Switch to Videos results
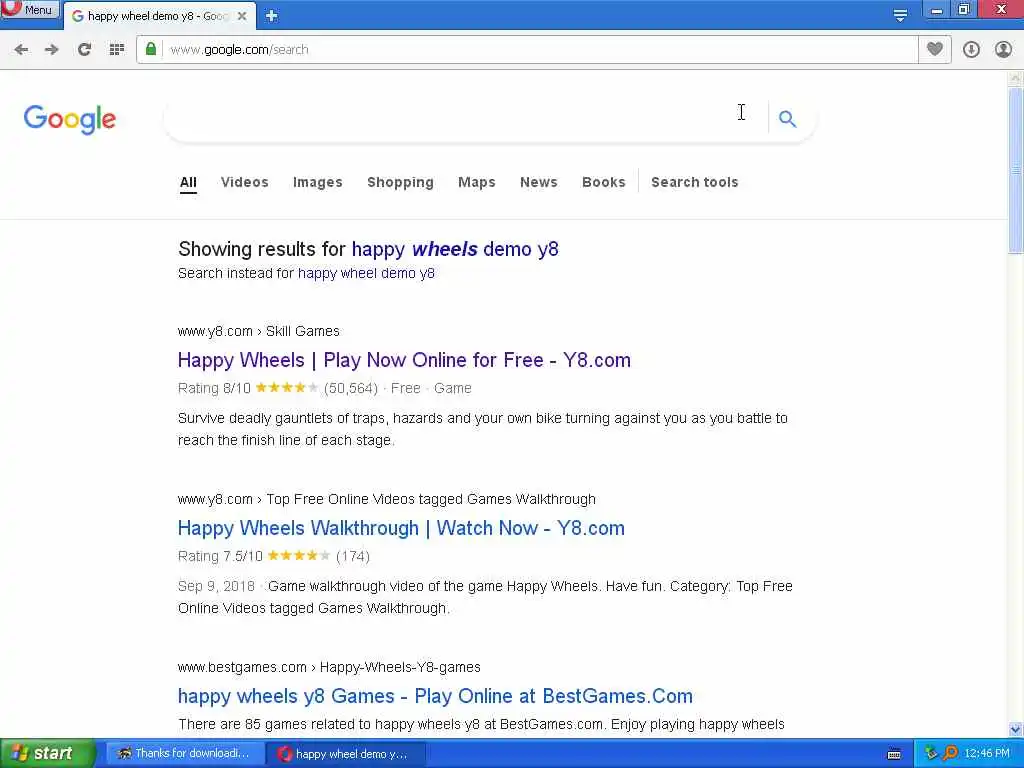This screenshot has width=1024, height=768. point(245,182)
